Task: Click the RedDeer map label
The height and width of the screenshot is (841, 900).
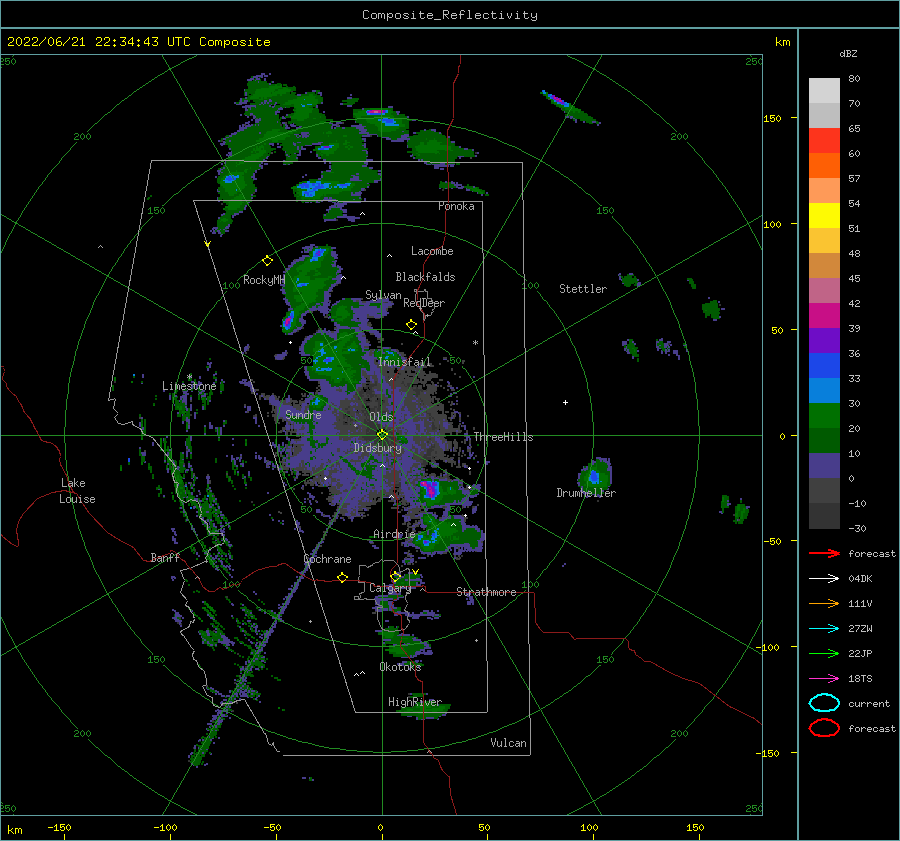Action: pyautogui.click(x=424, y=303)
